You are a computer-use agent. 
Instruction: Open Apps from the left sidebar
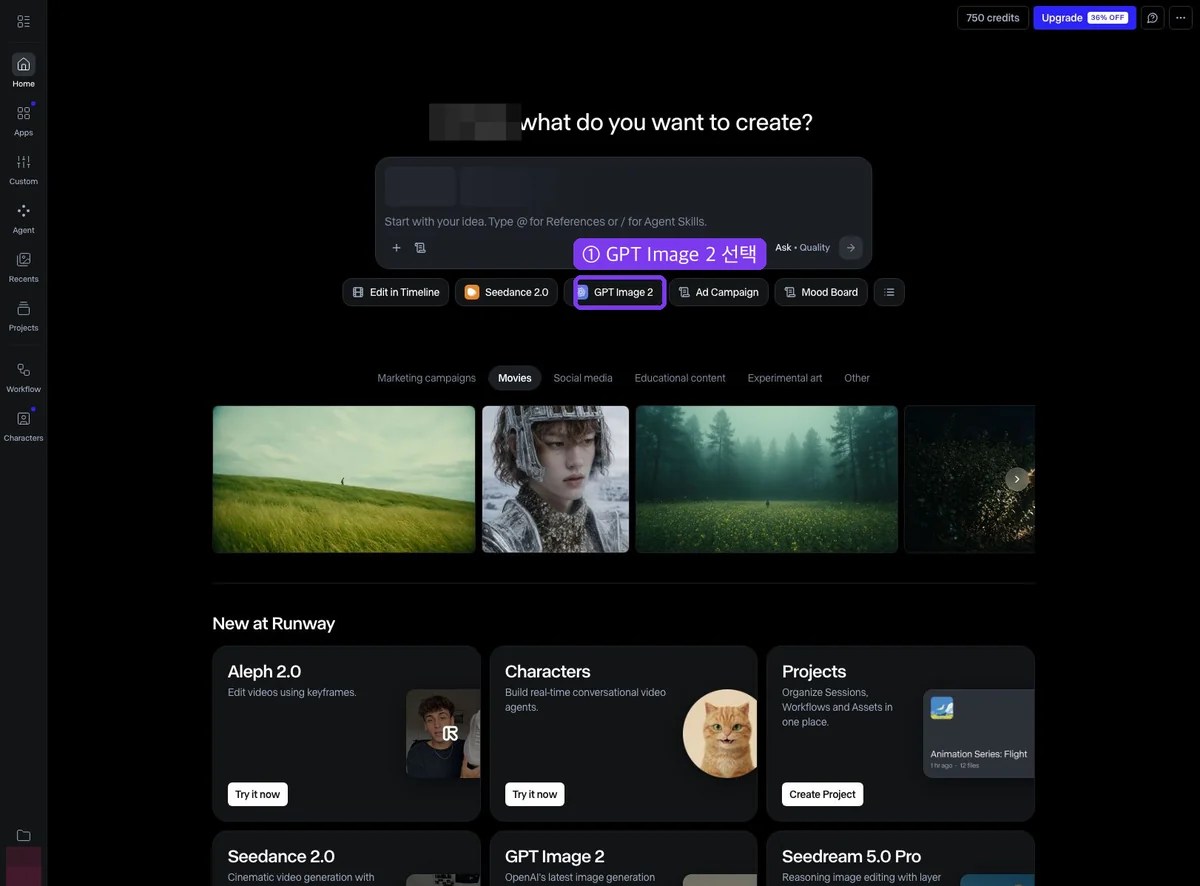[23, 119]
